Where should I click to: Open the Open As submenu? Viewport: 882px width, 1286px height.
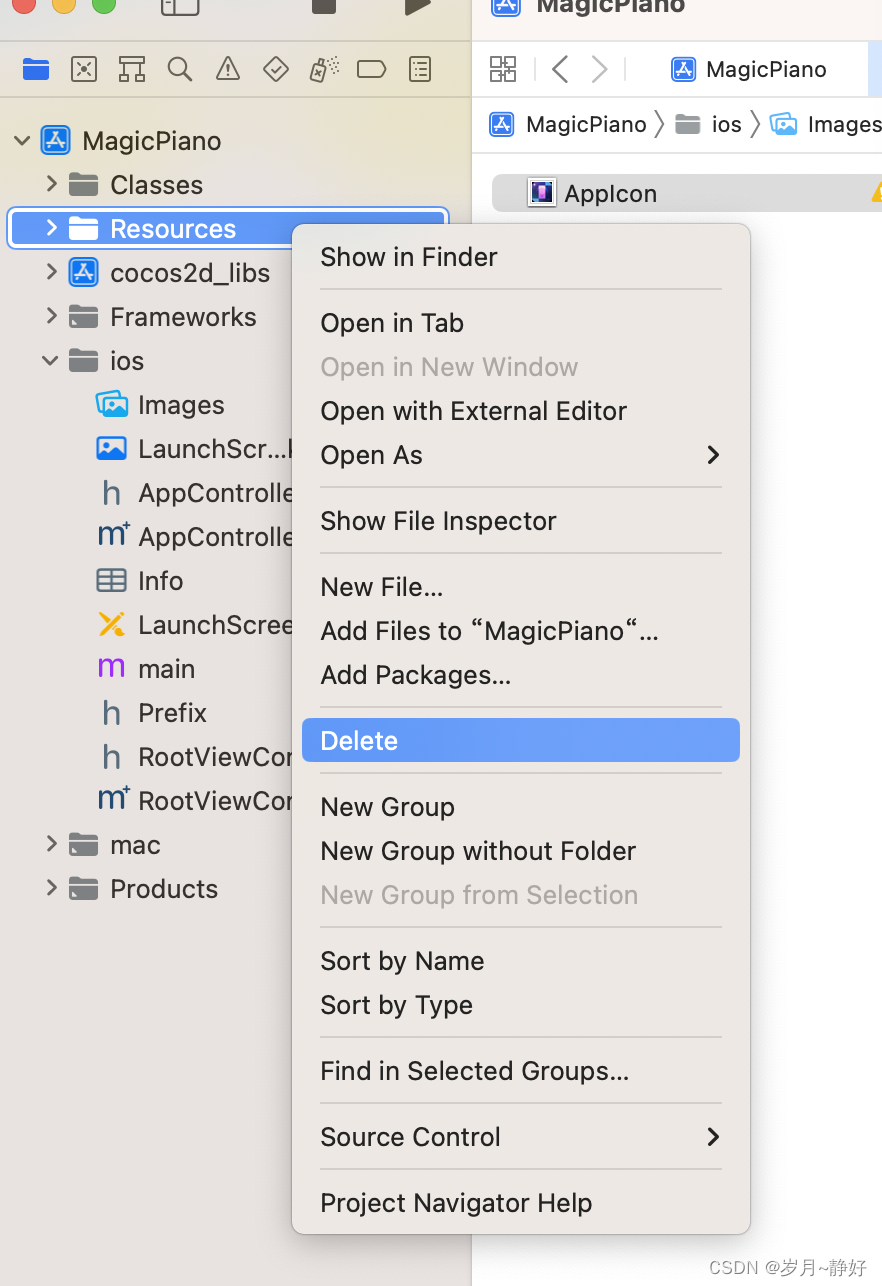pos(521,455)
